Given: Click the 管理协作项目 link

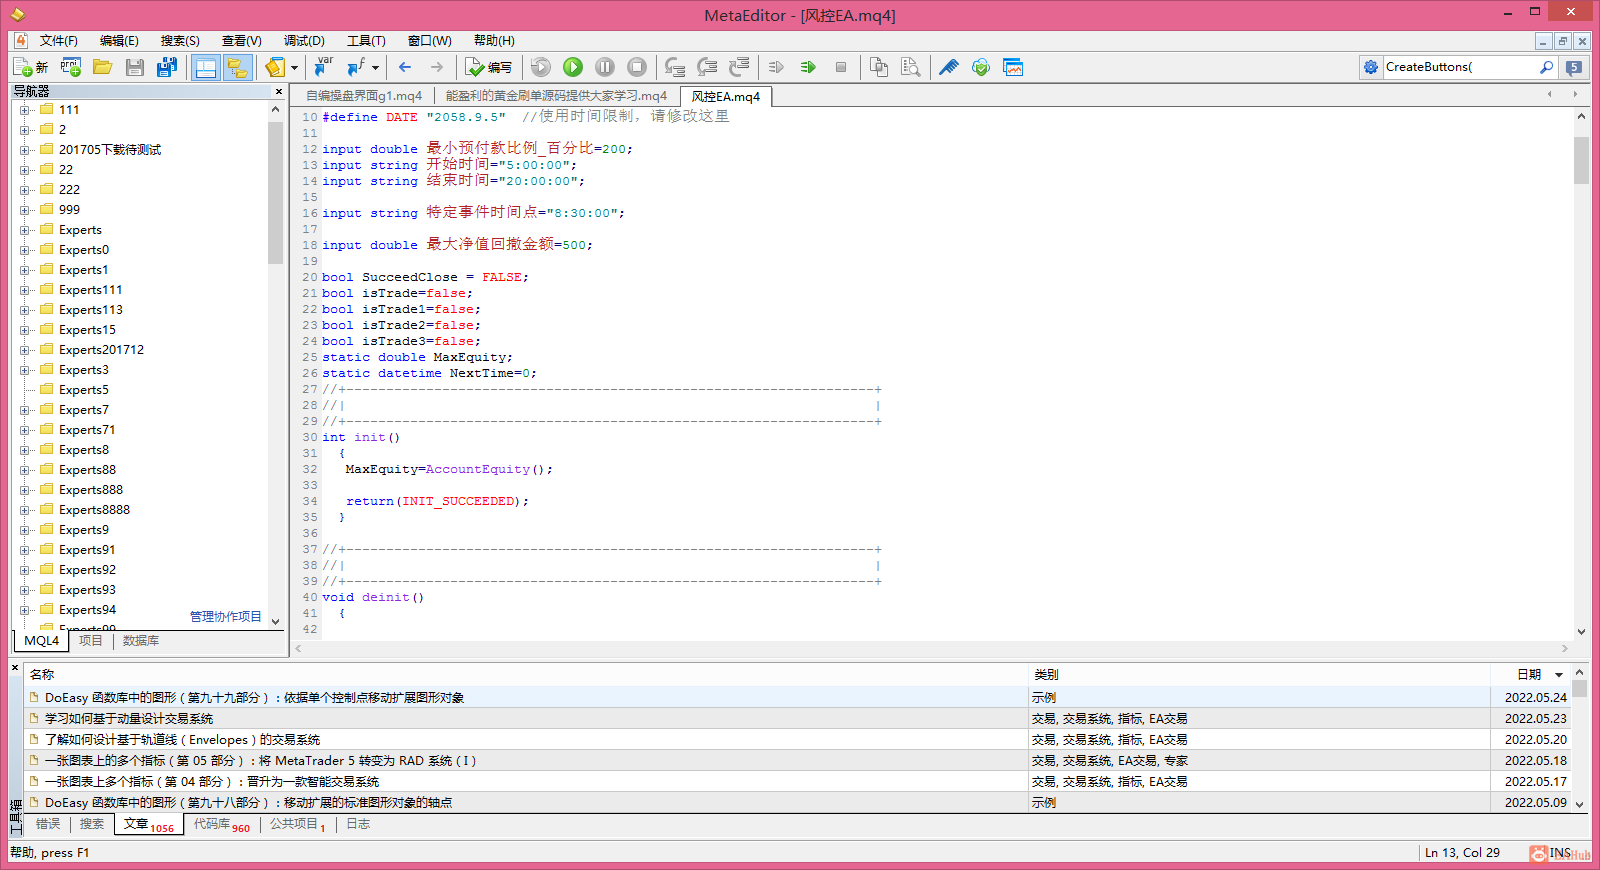Looking at the screenshot, I should coord(226,617).
